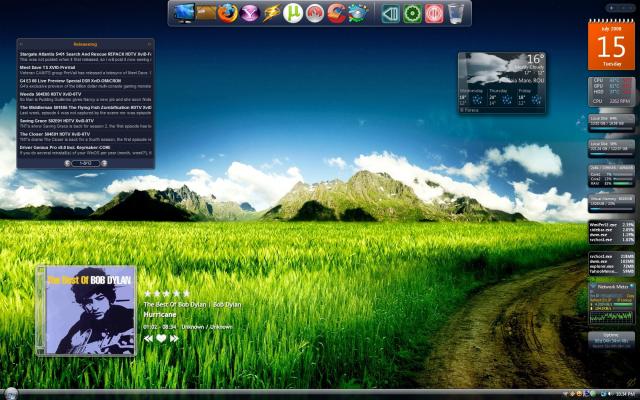The image size is (640, 400).
Task: Open the blue monitor icon in the dock
Action: [184, 13]
